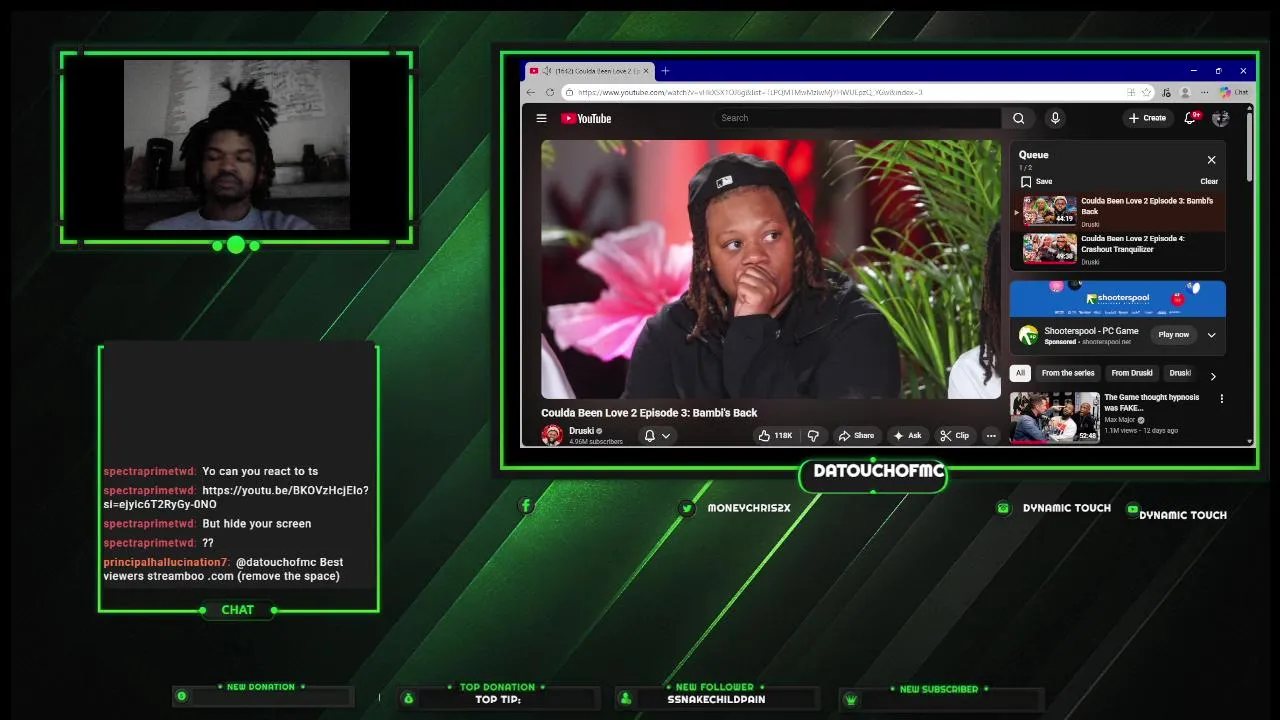Click the Ask button below the video

907,435
